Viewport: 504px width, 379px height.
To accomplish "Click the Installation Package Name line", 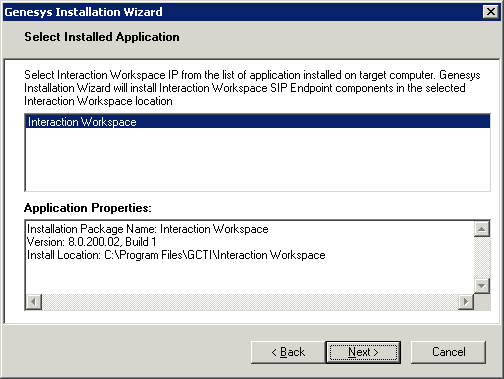I will 147,229.
